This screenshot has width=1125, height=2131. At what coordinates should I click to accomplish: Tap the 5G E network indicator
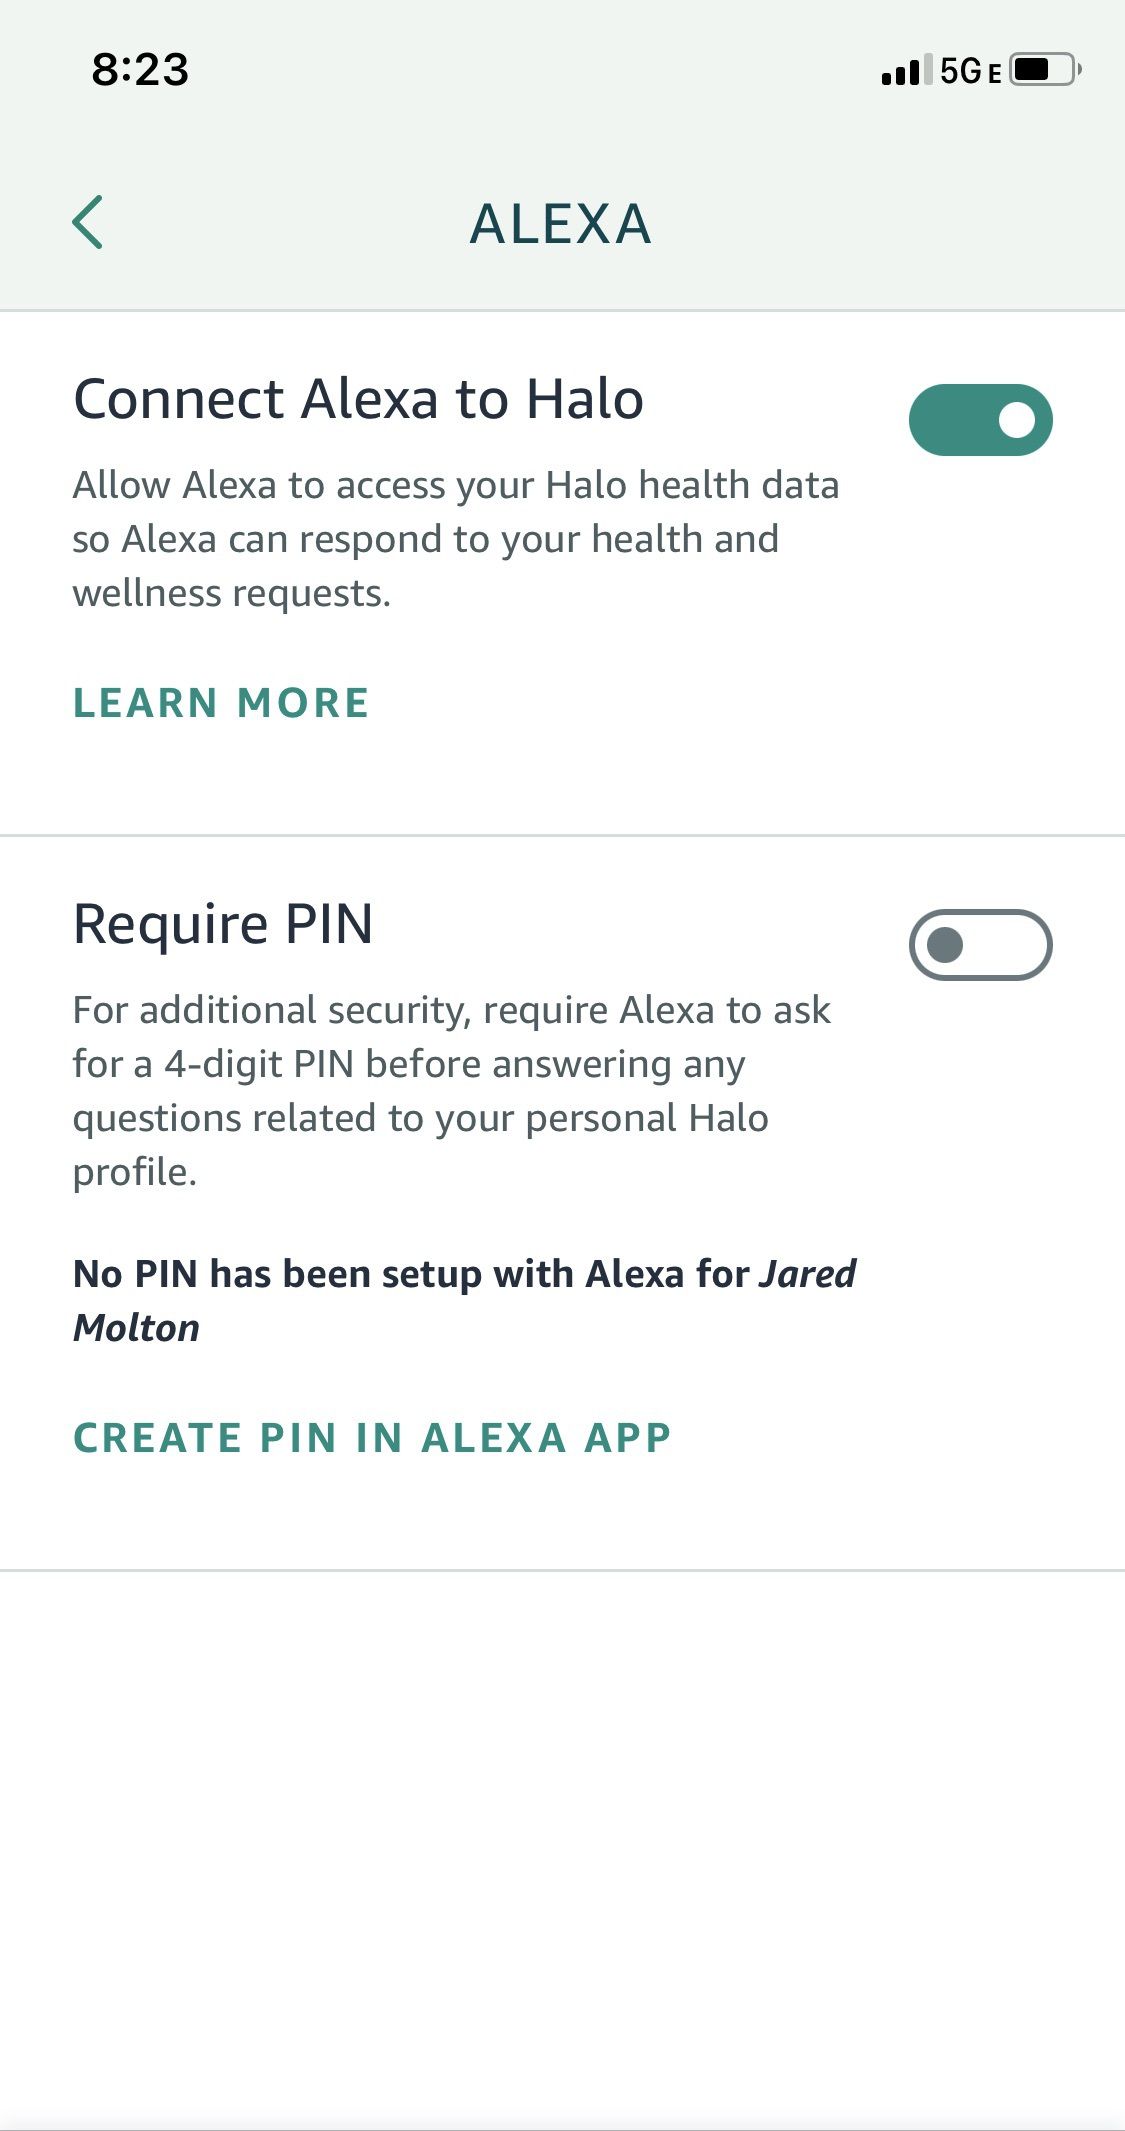click(x=970, y=71)
